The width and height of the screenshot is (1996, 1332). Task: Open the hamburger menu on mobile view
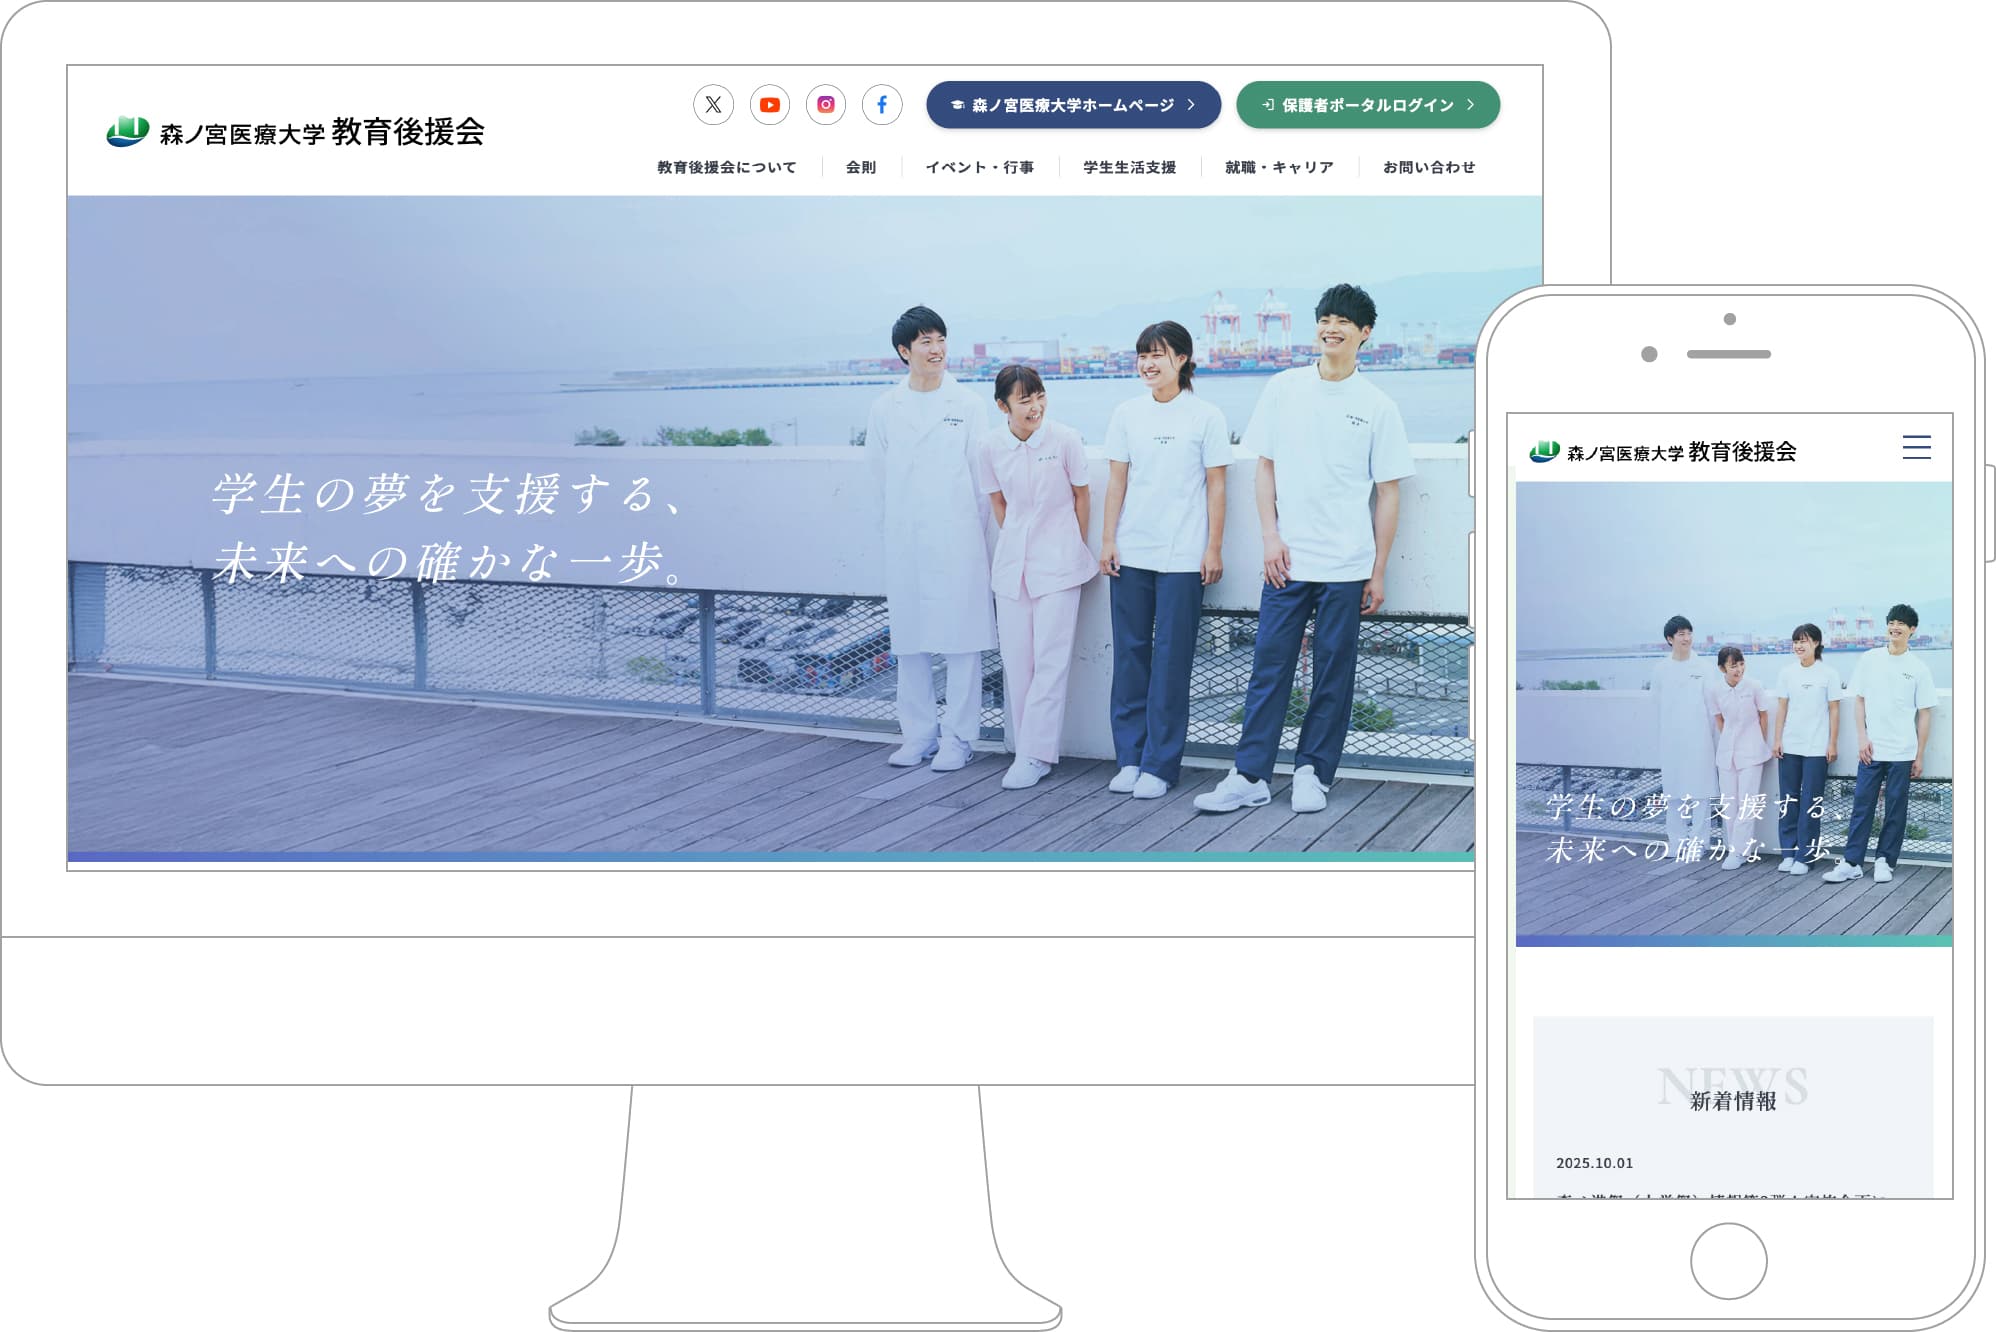click(1918, 448)
